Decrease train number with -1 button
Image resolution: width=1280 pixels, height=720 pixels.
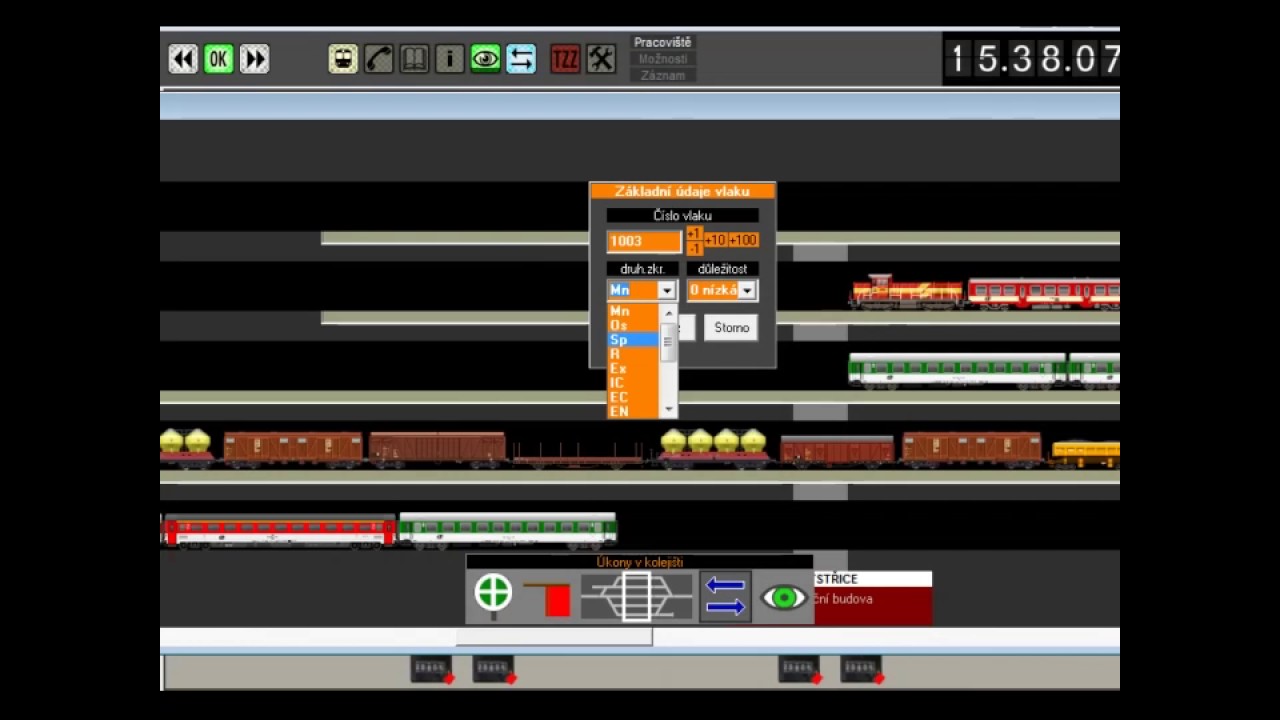[x=694, y=247]
